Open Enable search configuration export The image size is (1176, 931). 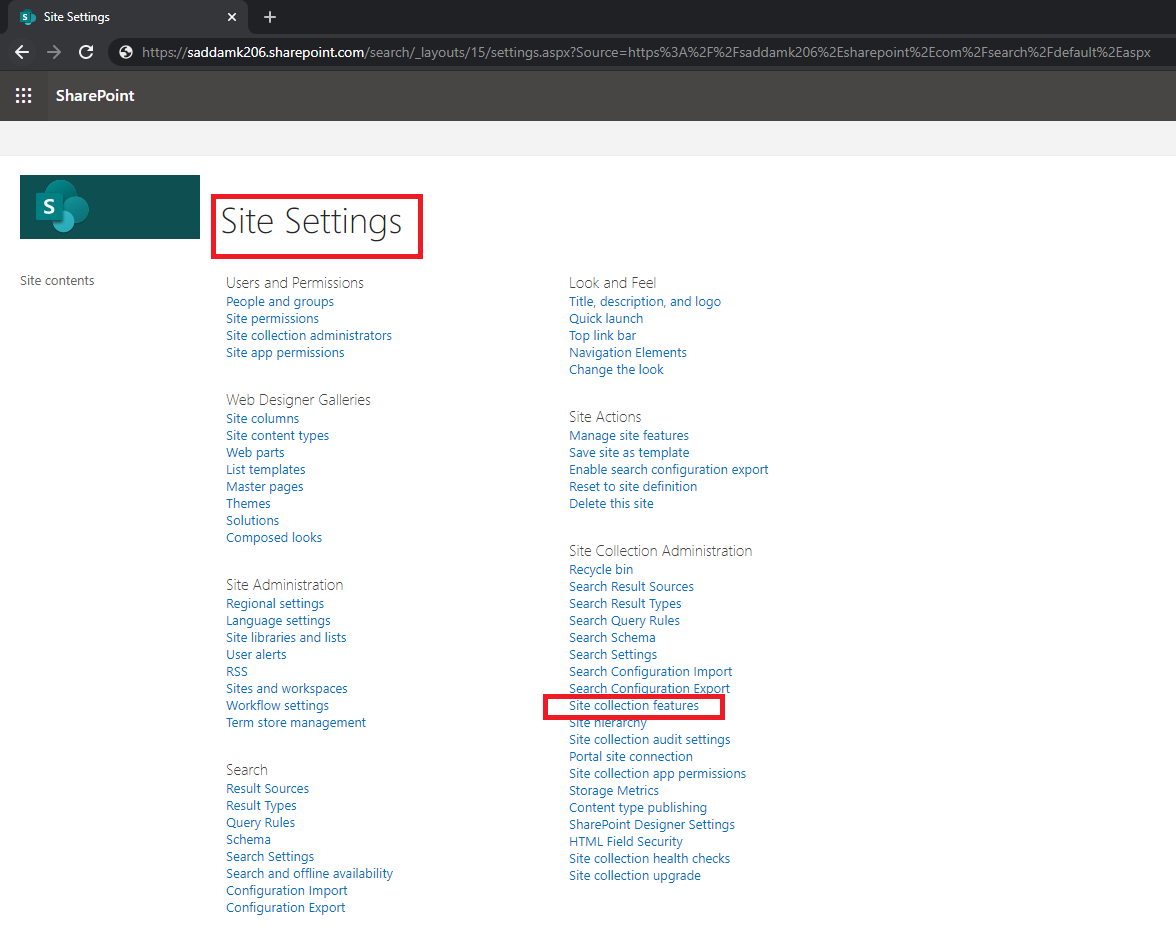pos(669,470)
